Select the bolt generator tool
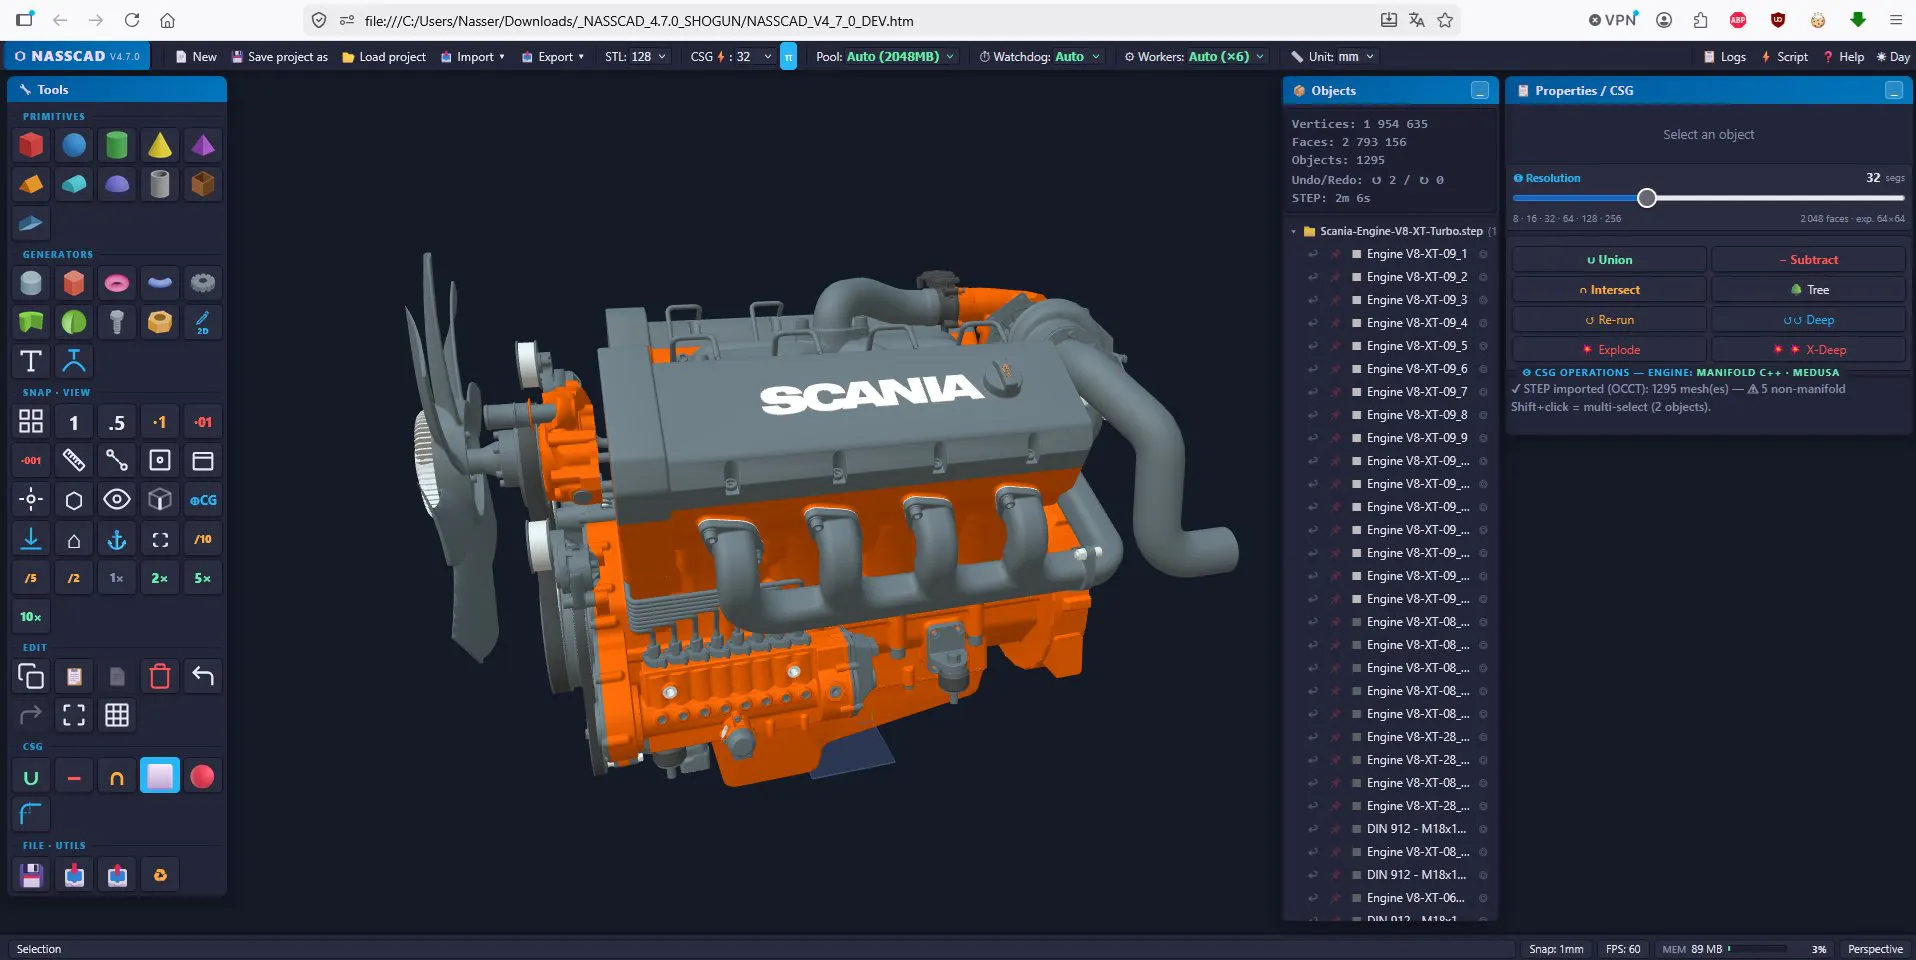 point(117,322)
